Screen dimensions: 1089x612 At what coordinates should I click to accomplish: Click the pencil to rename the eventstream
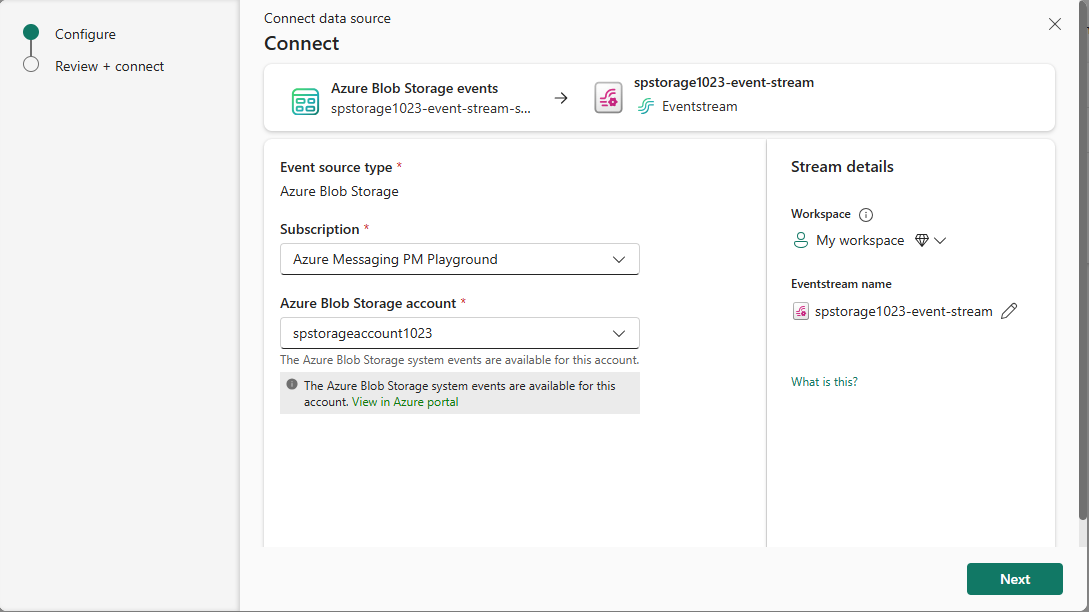point(1009,311)
